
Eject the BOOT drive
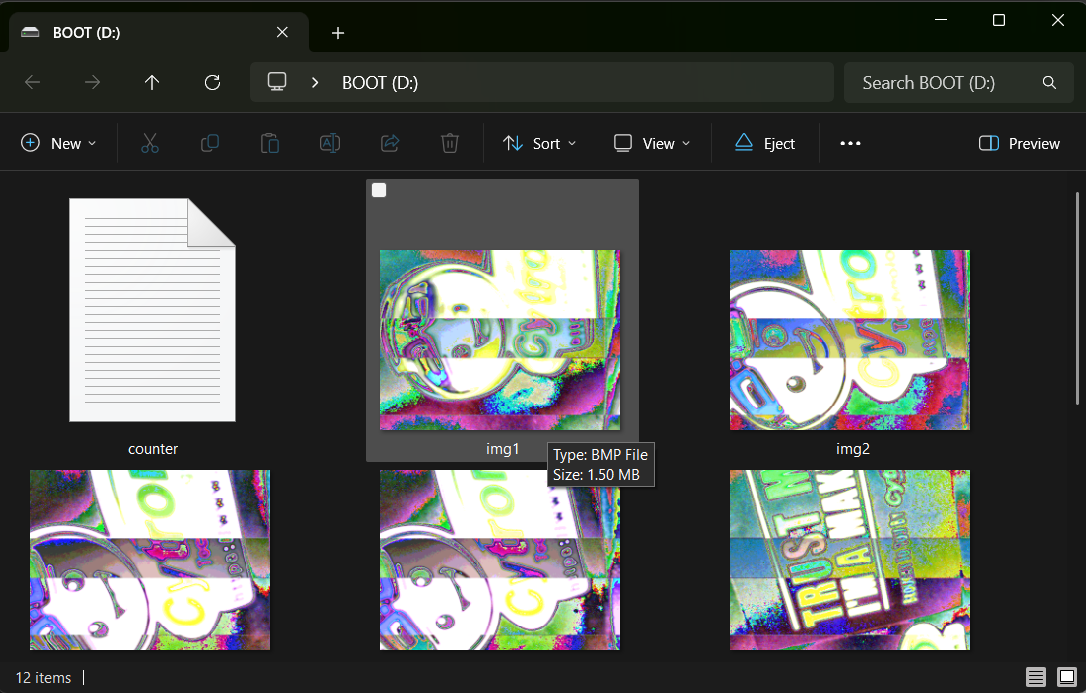pos(765,143)
